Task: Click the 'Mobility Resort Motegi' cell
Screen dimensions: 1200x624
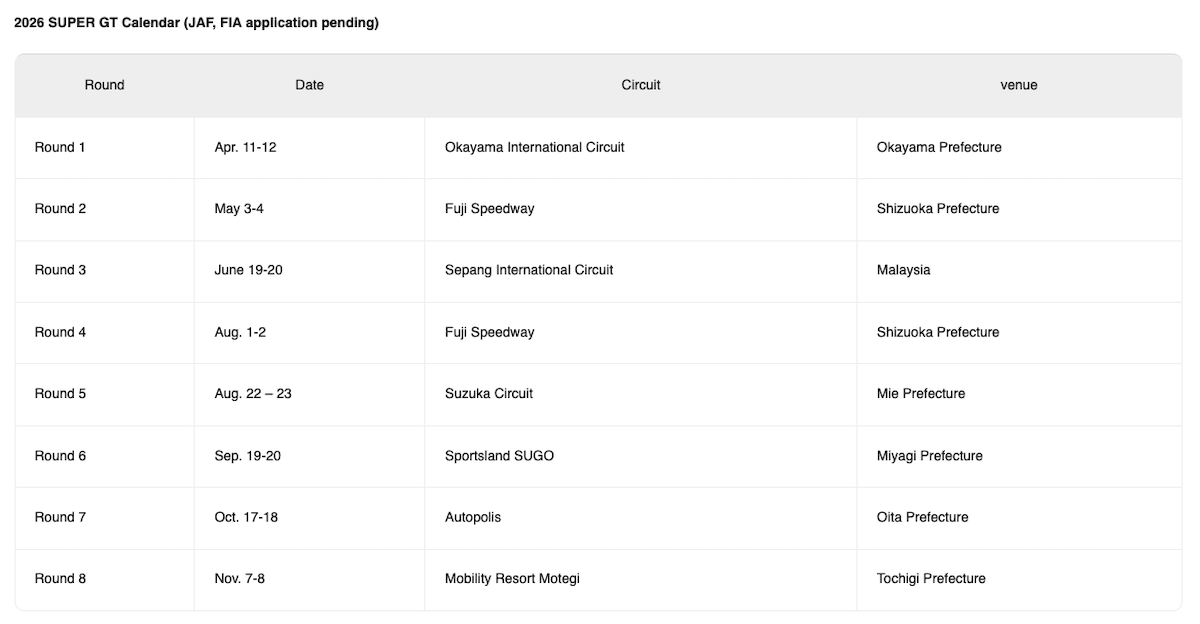Action: pos(641,579)
